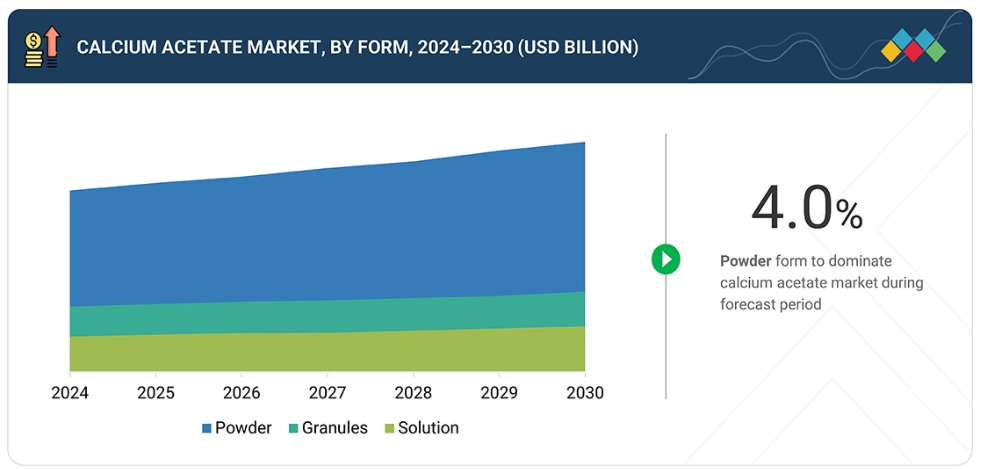The width and height of the screenshot is (983, 469).
Task: Select the Powder legend label
Action: click(x=243, y=428)
